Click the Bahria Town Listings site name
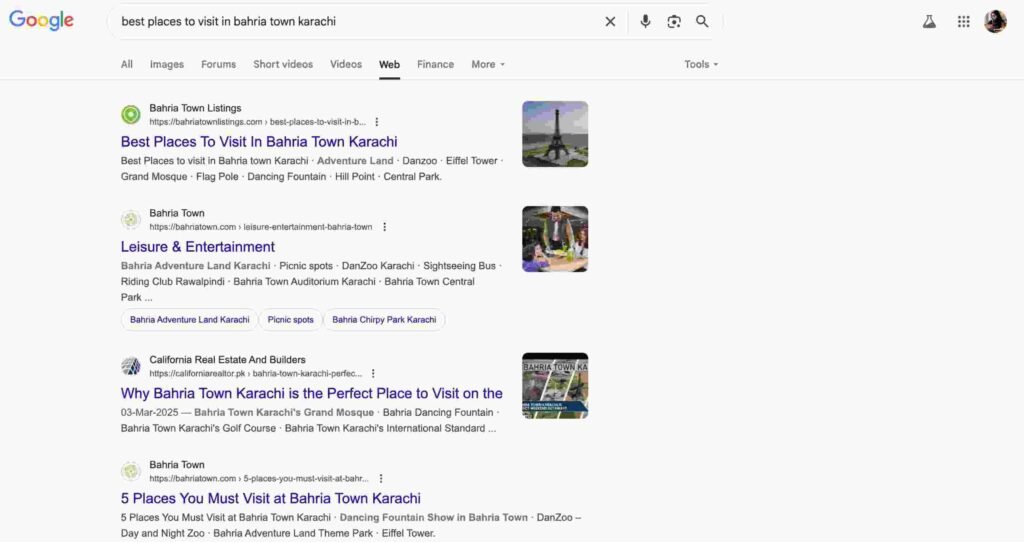The image size is (1024, 542). (195, 108)
